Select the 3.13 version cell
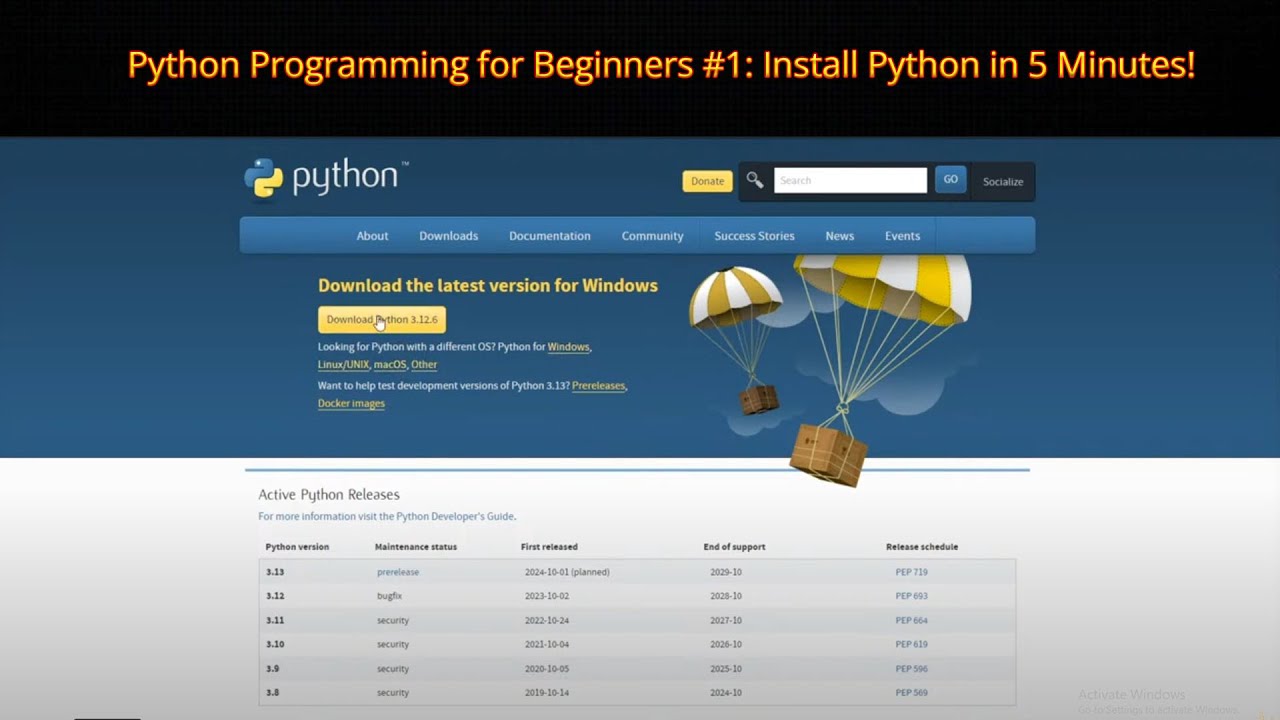Image resolution: width=1280 pixels, height=720 pixels. pyautogui.click(x=275, y=572)
